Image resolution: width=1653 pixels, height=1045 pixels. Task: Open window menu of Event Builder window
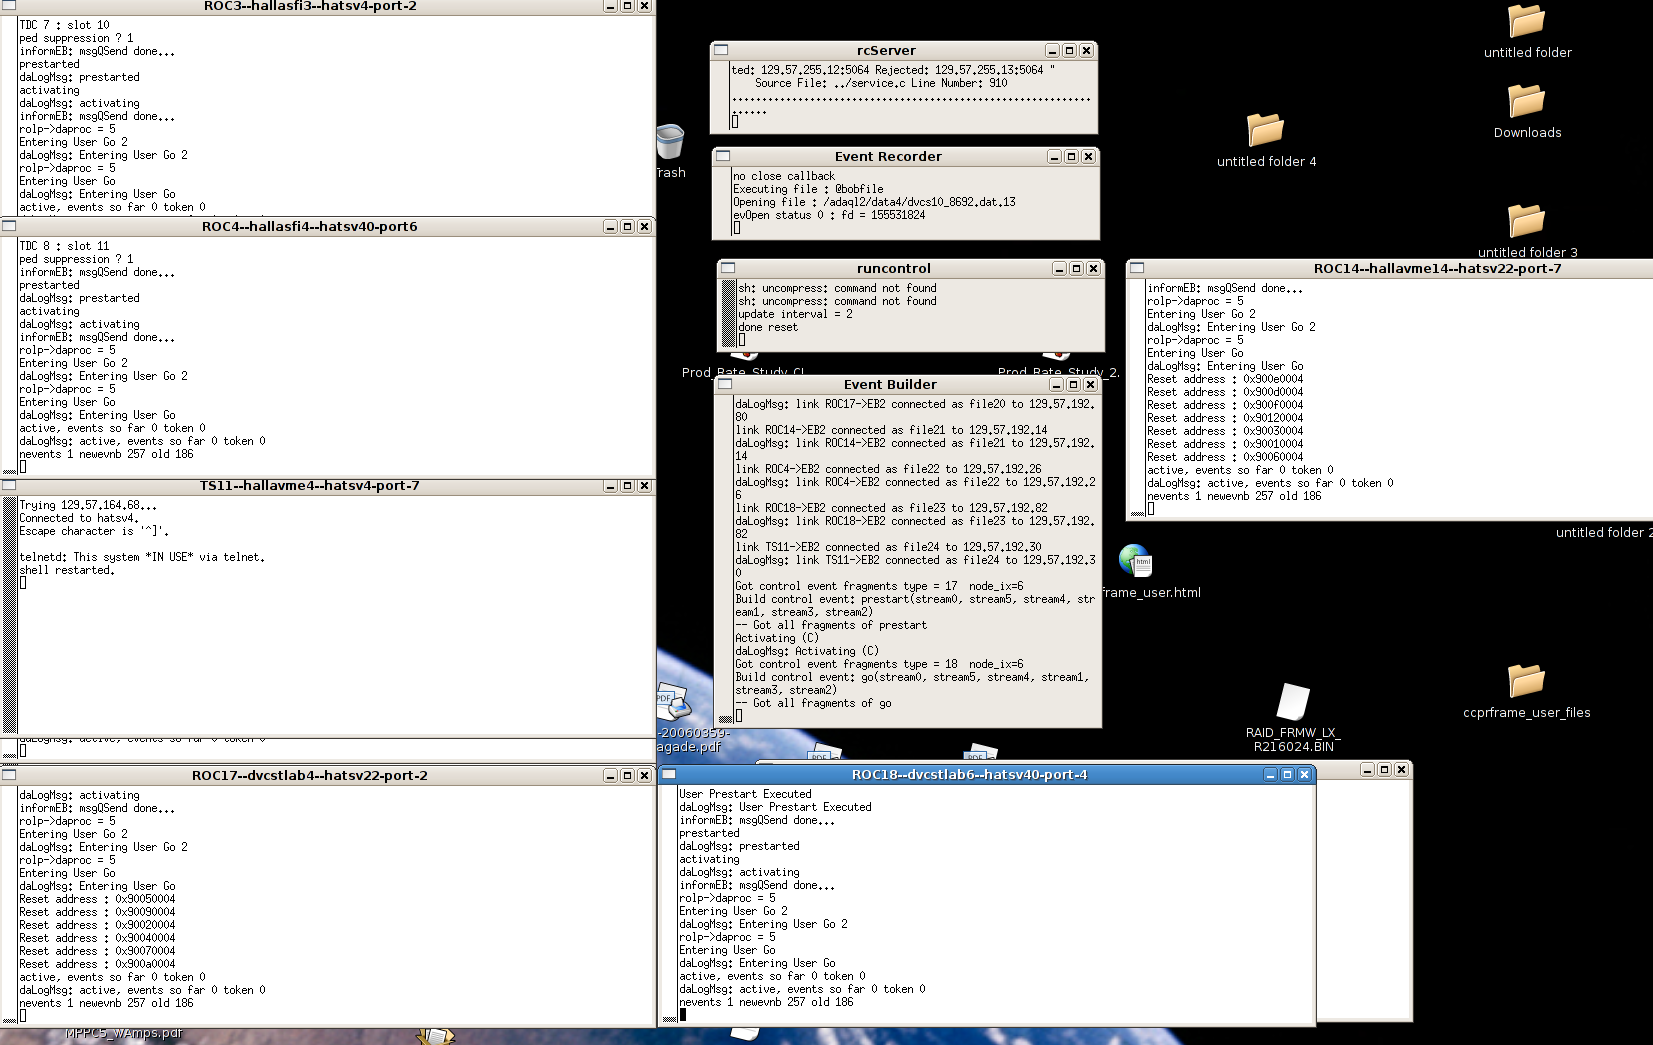725,384
